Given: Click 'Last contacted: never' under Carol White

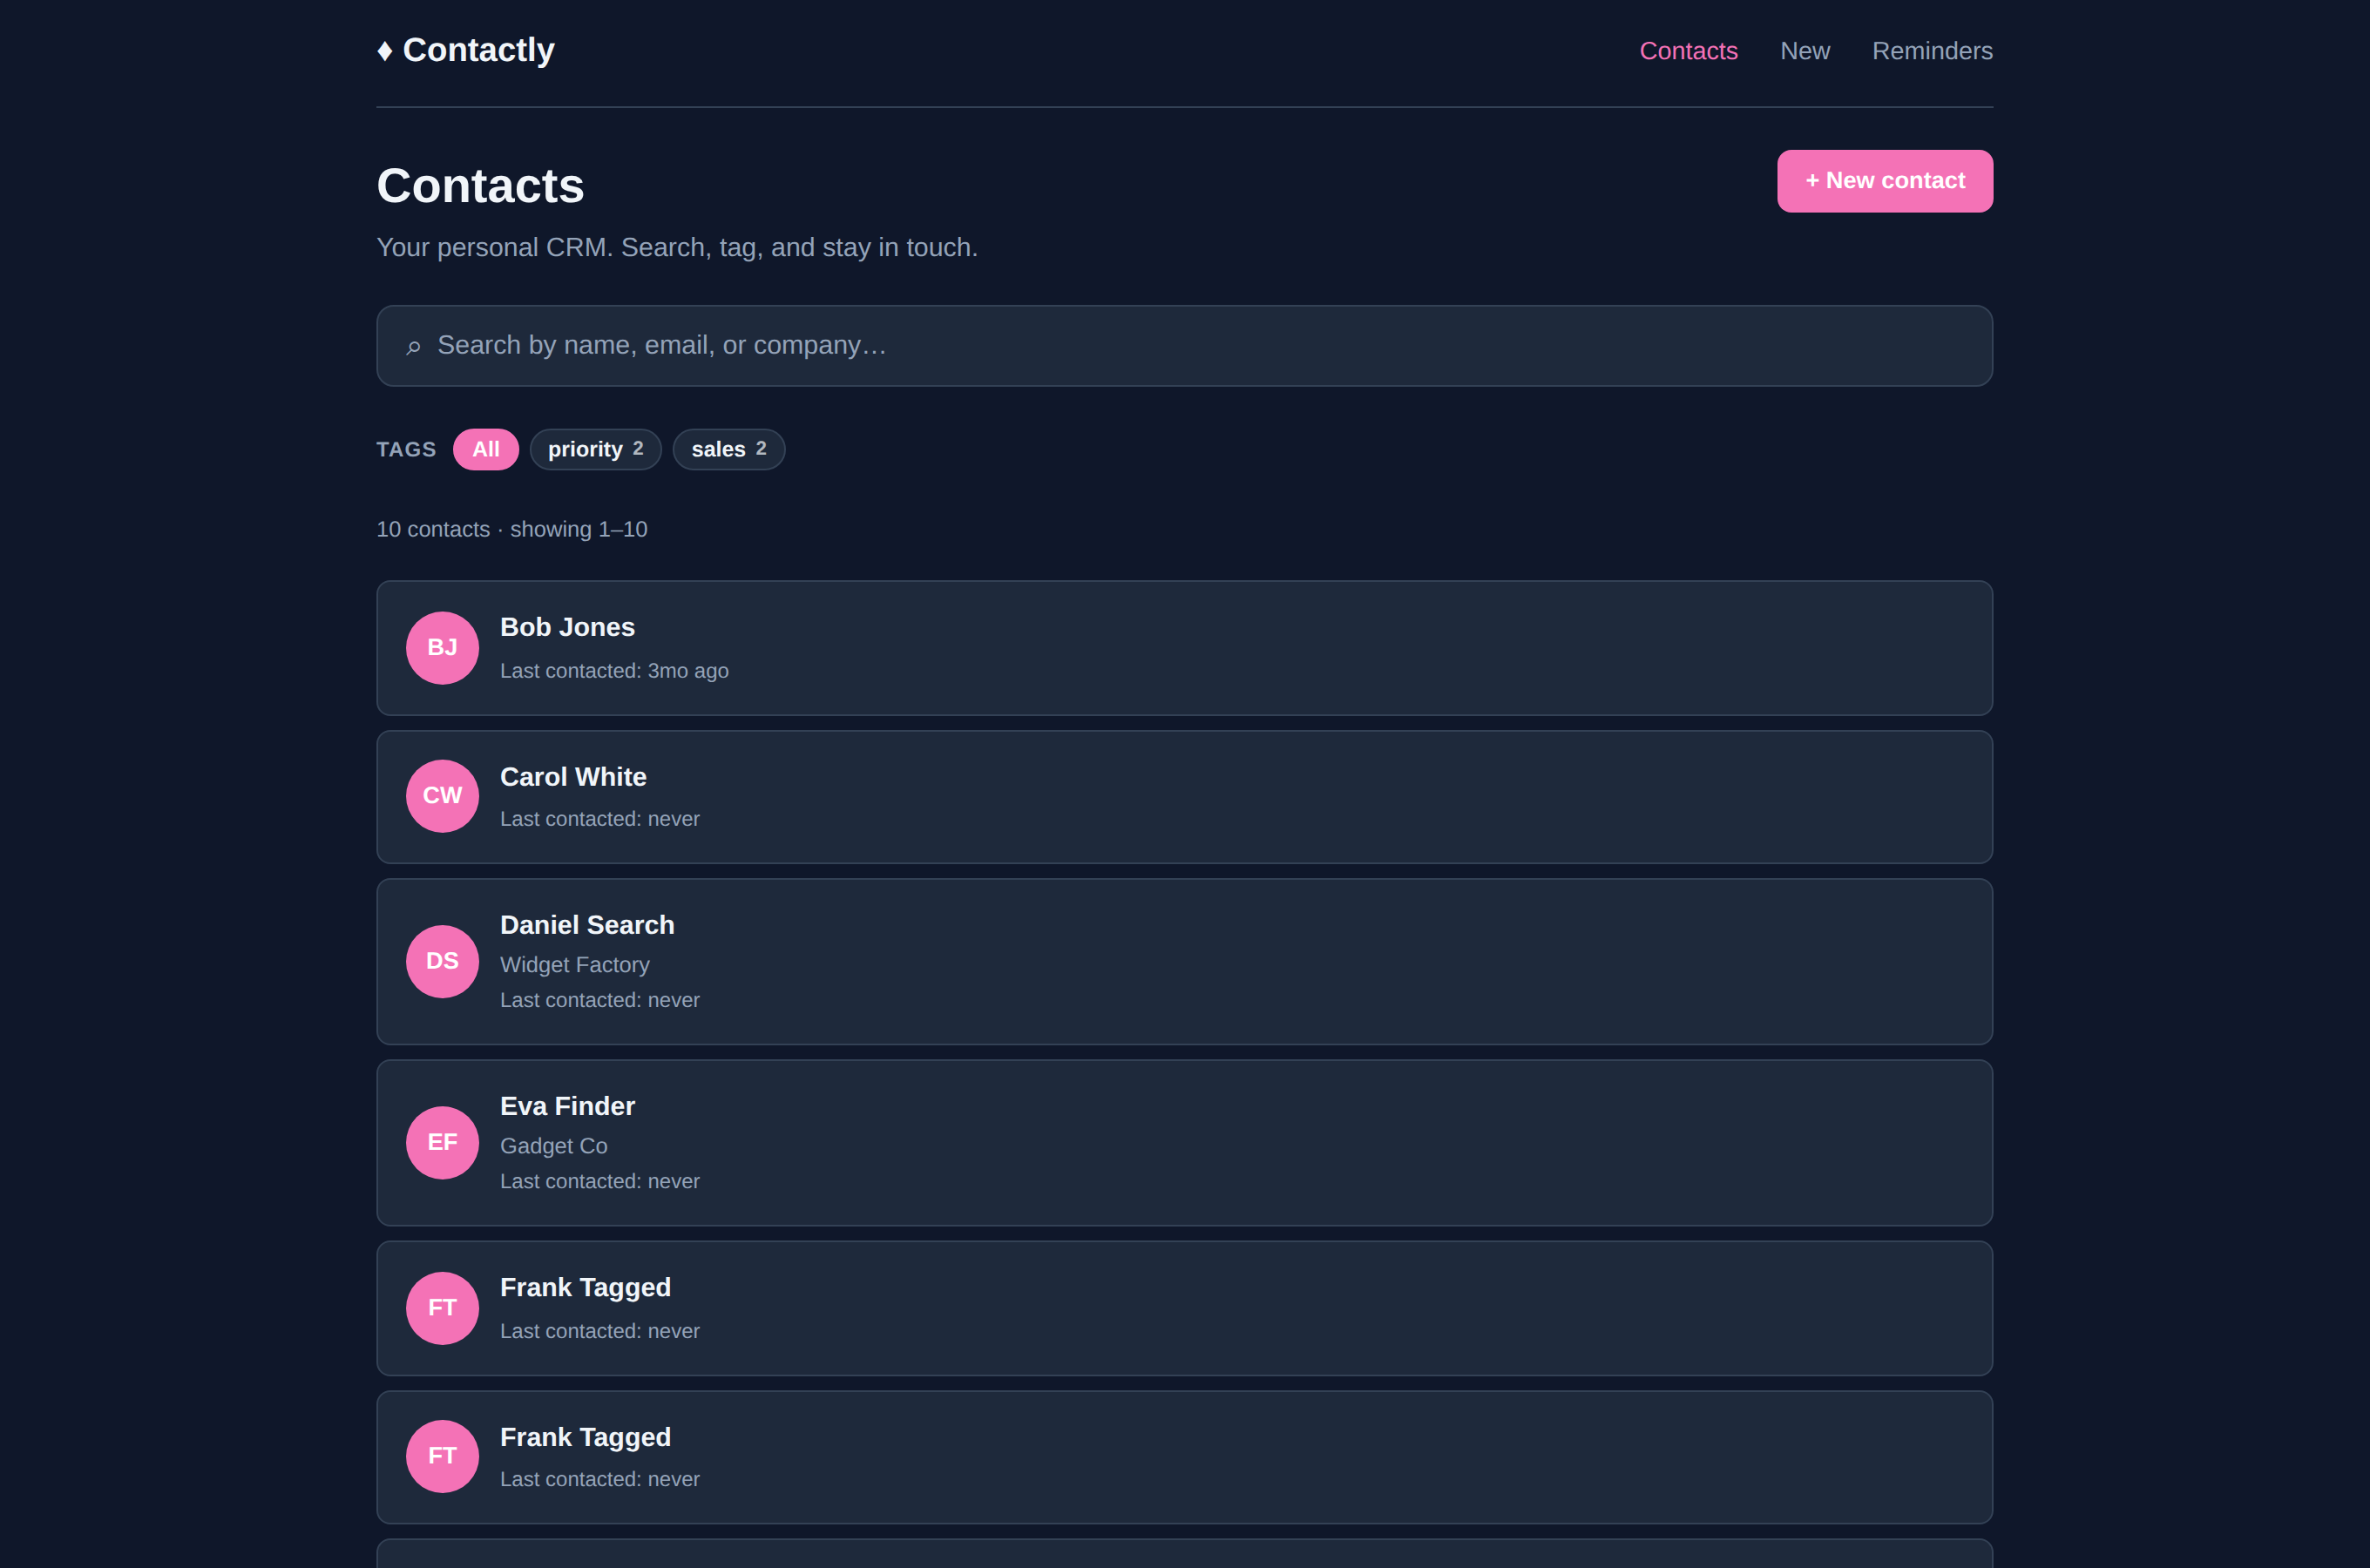Looking at the screenshot, I should [x=599, y=819].
